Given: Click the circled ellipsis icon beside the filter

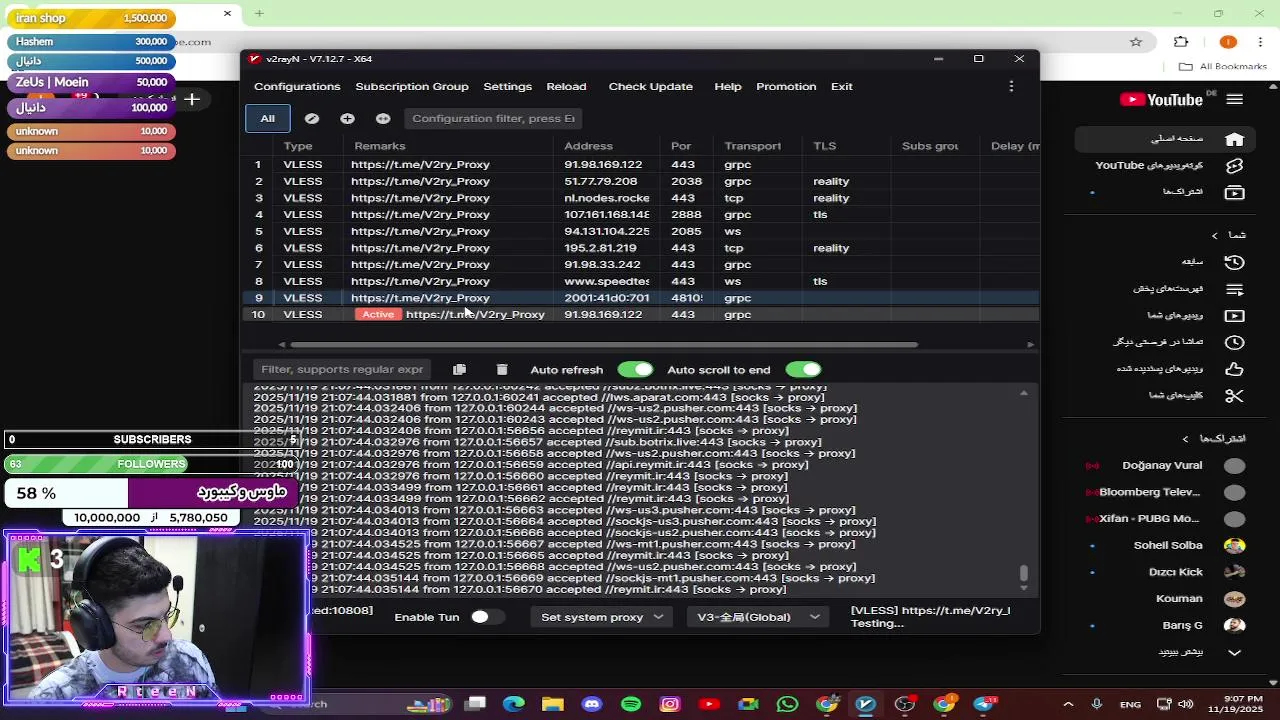Looking at the screenshot, I should pos(383,118).
